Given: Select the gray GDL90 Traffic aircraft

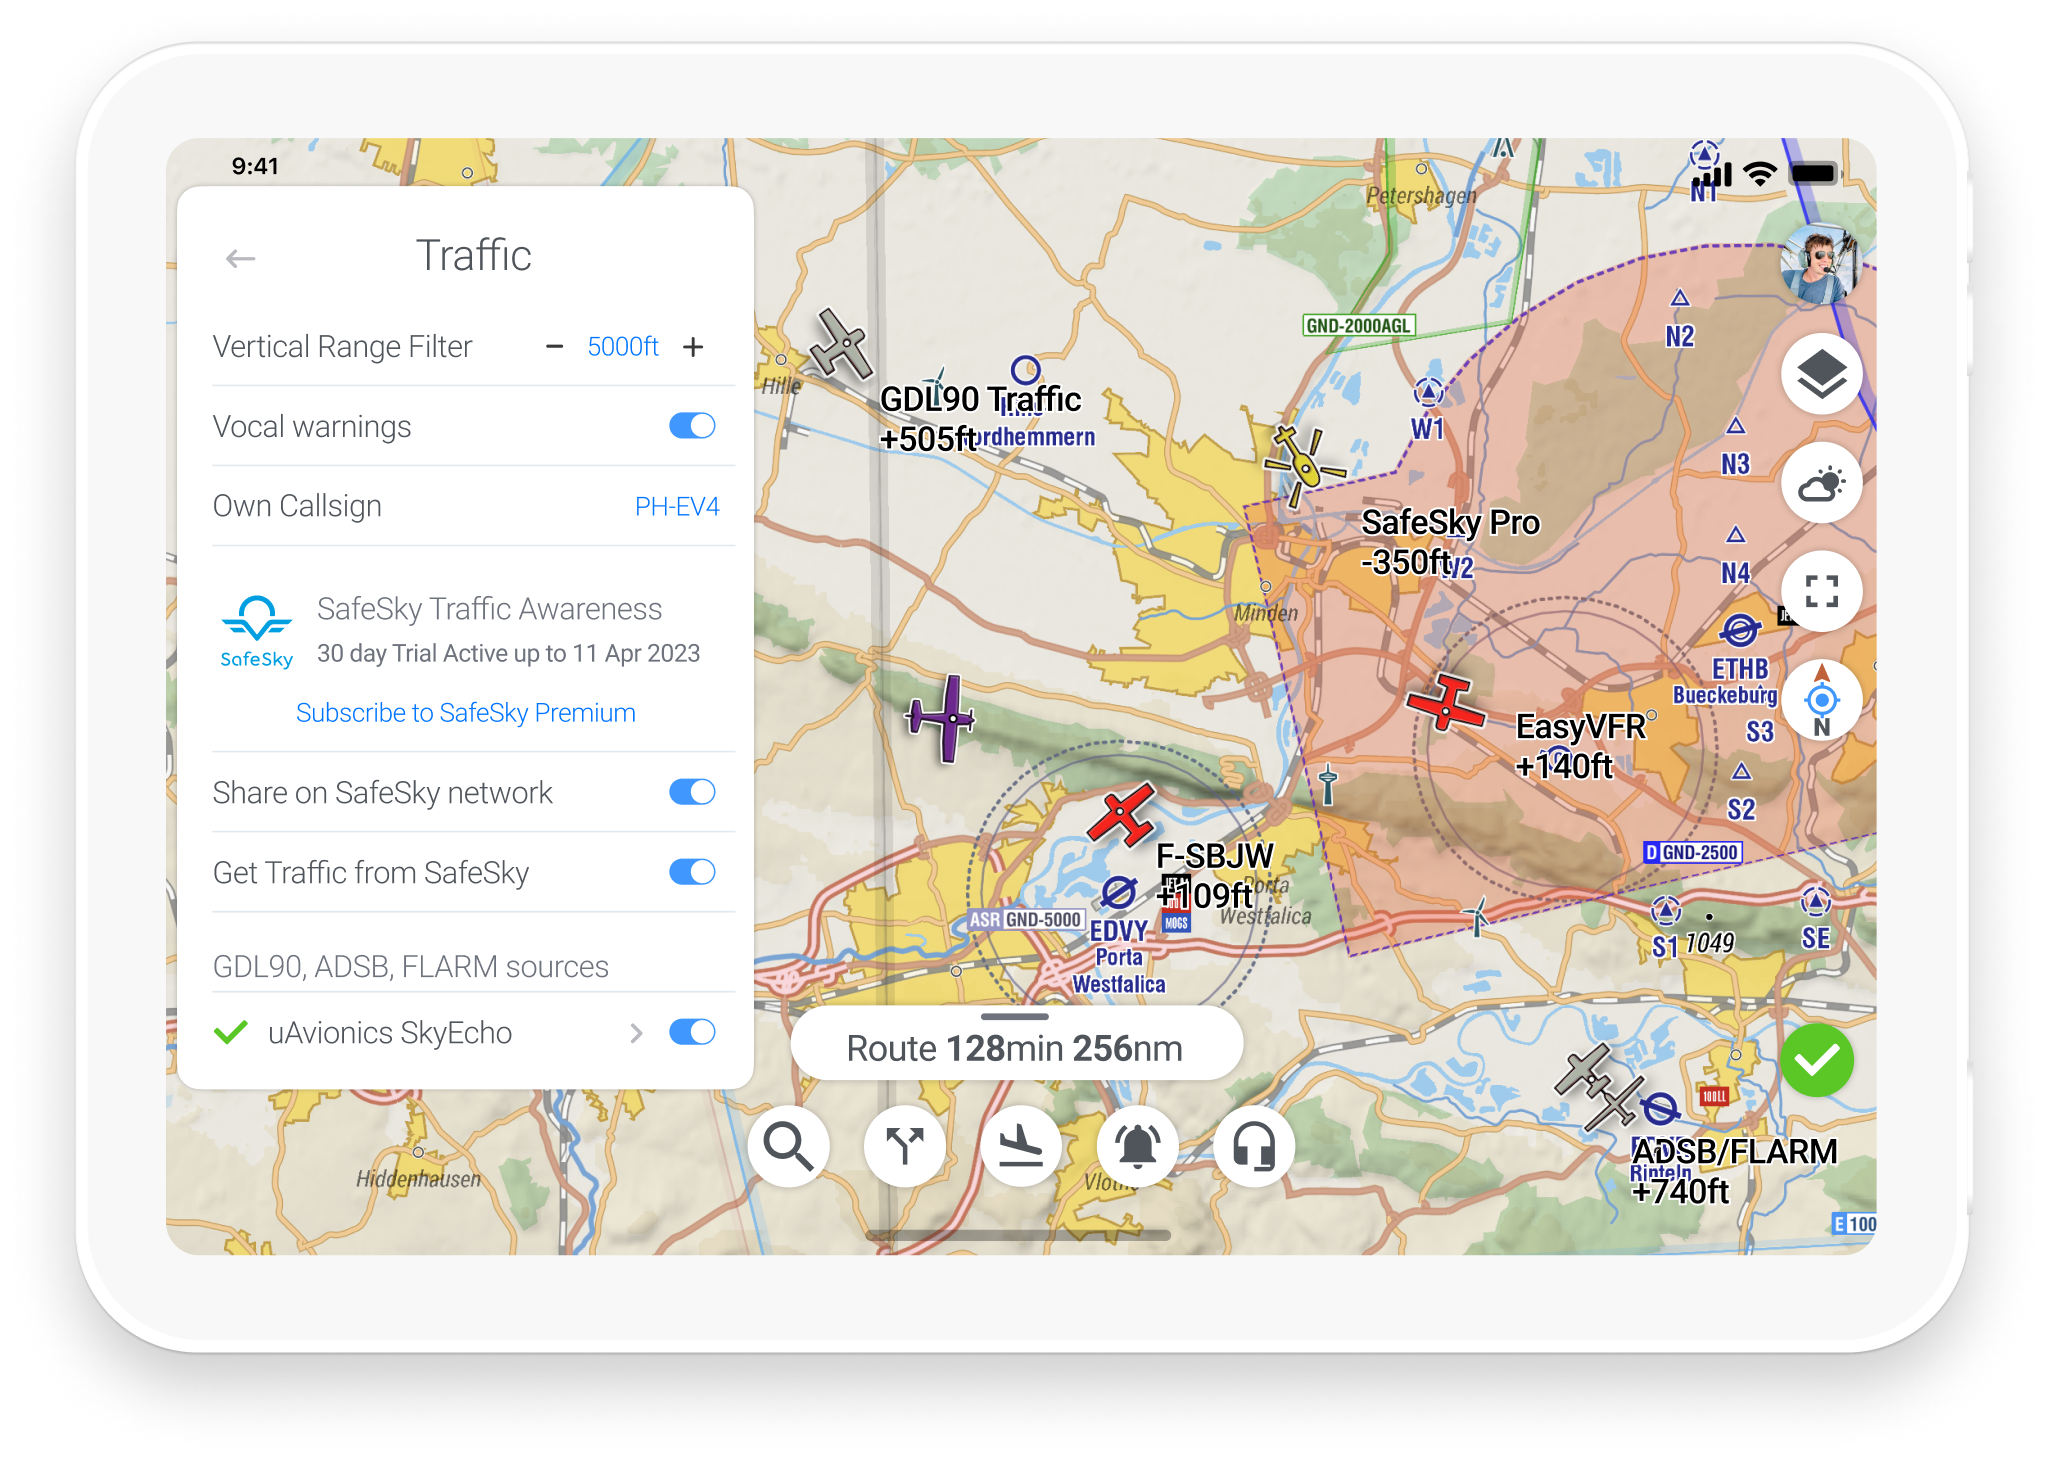Looking at the screenshot, I should (x=842, y=345).
